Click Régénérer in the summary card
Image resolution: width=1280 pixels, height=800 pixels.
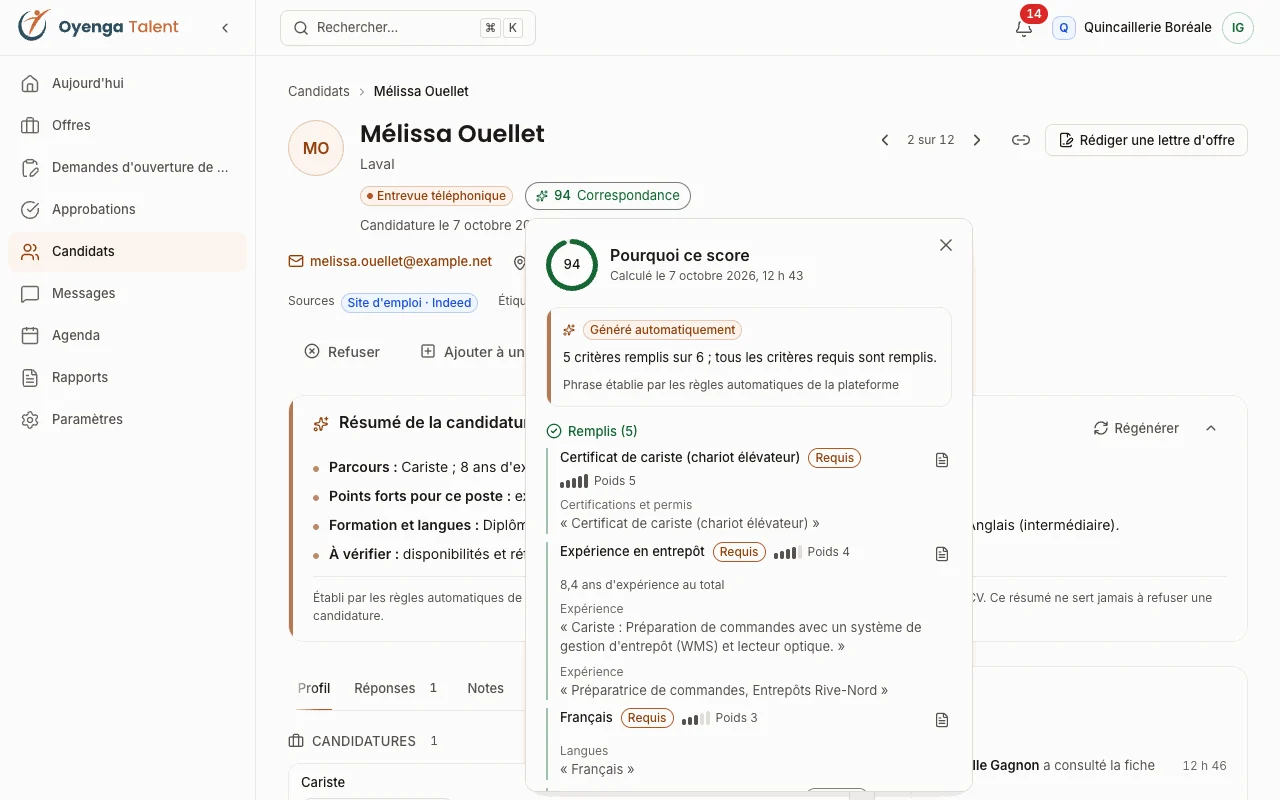pyautogui.click(x=1136, y=428)
